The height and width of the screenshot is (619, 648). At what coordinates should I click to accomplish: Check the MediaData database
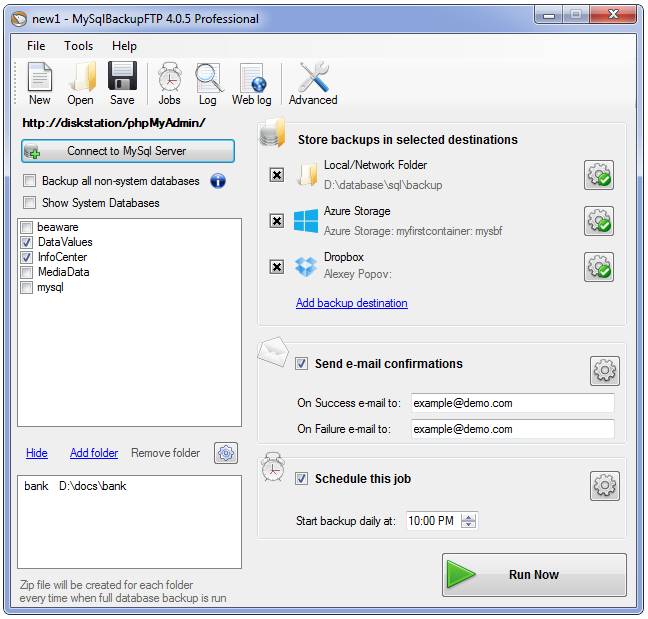(26, 272)
